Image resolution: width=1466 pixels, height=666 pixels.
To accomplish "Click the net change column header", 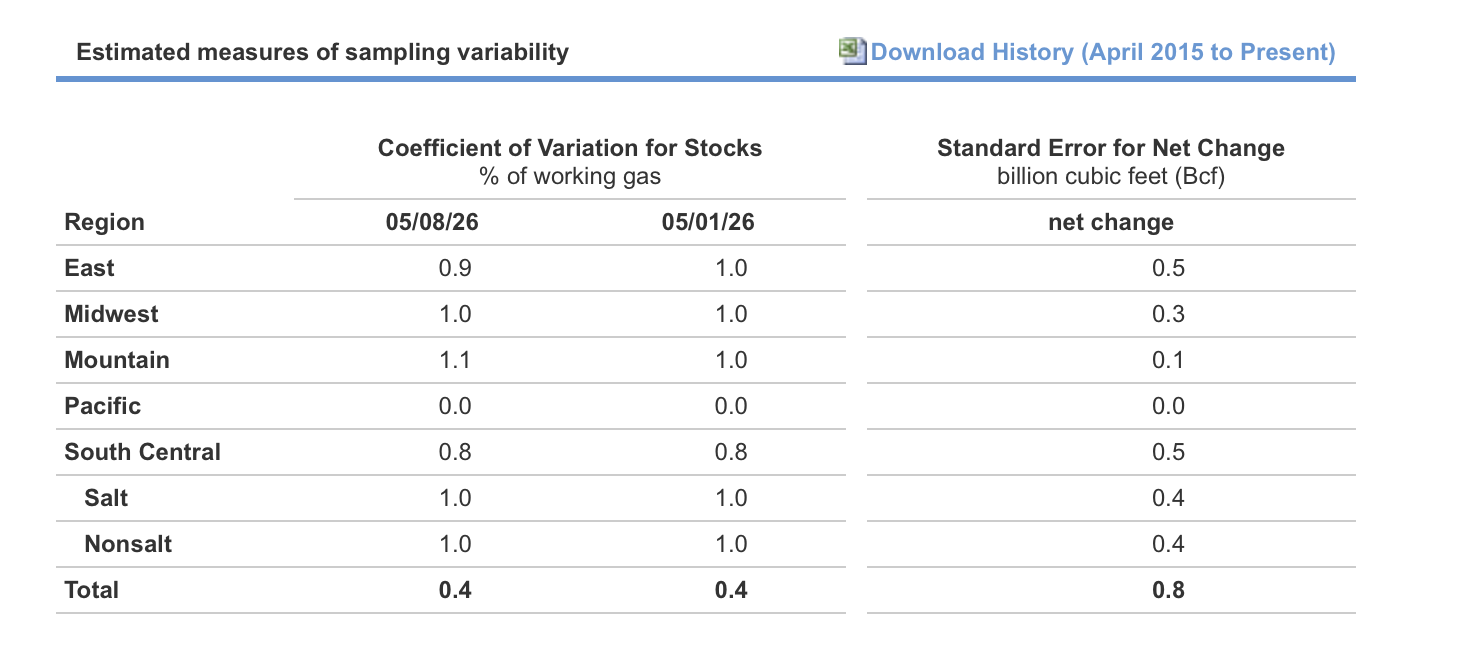I will click(x=1111, y=222).
